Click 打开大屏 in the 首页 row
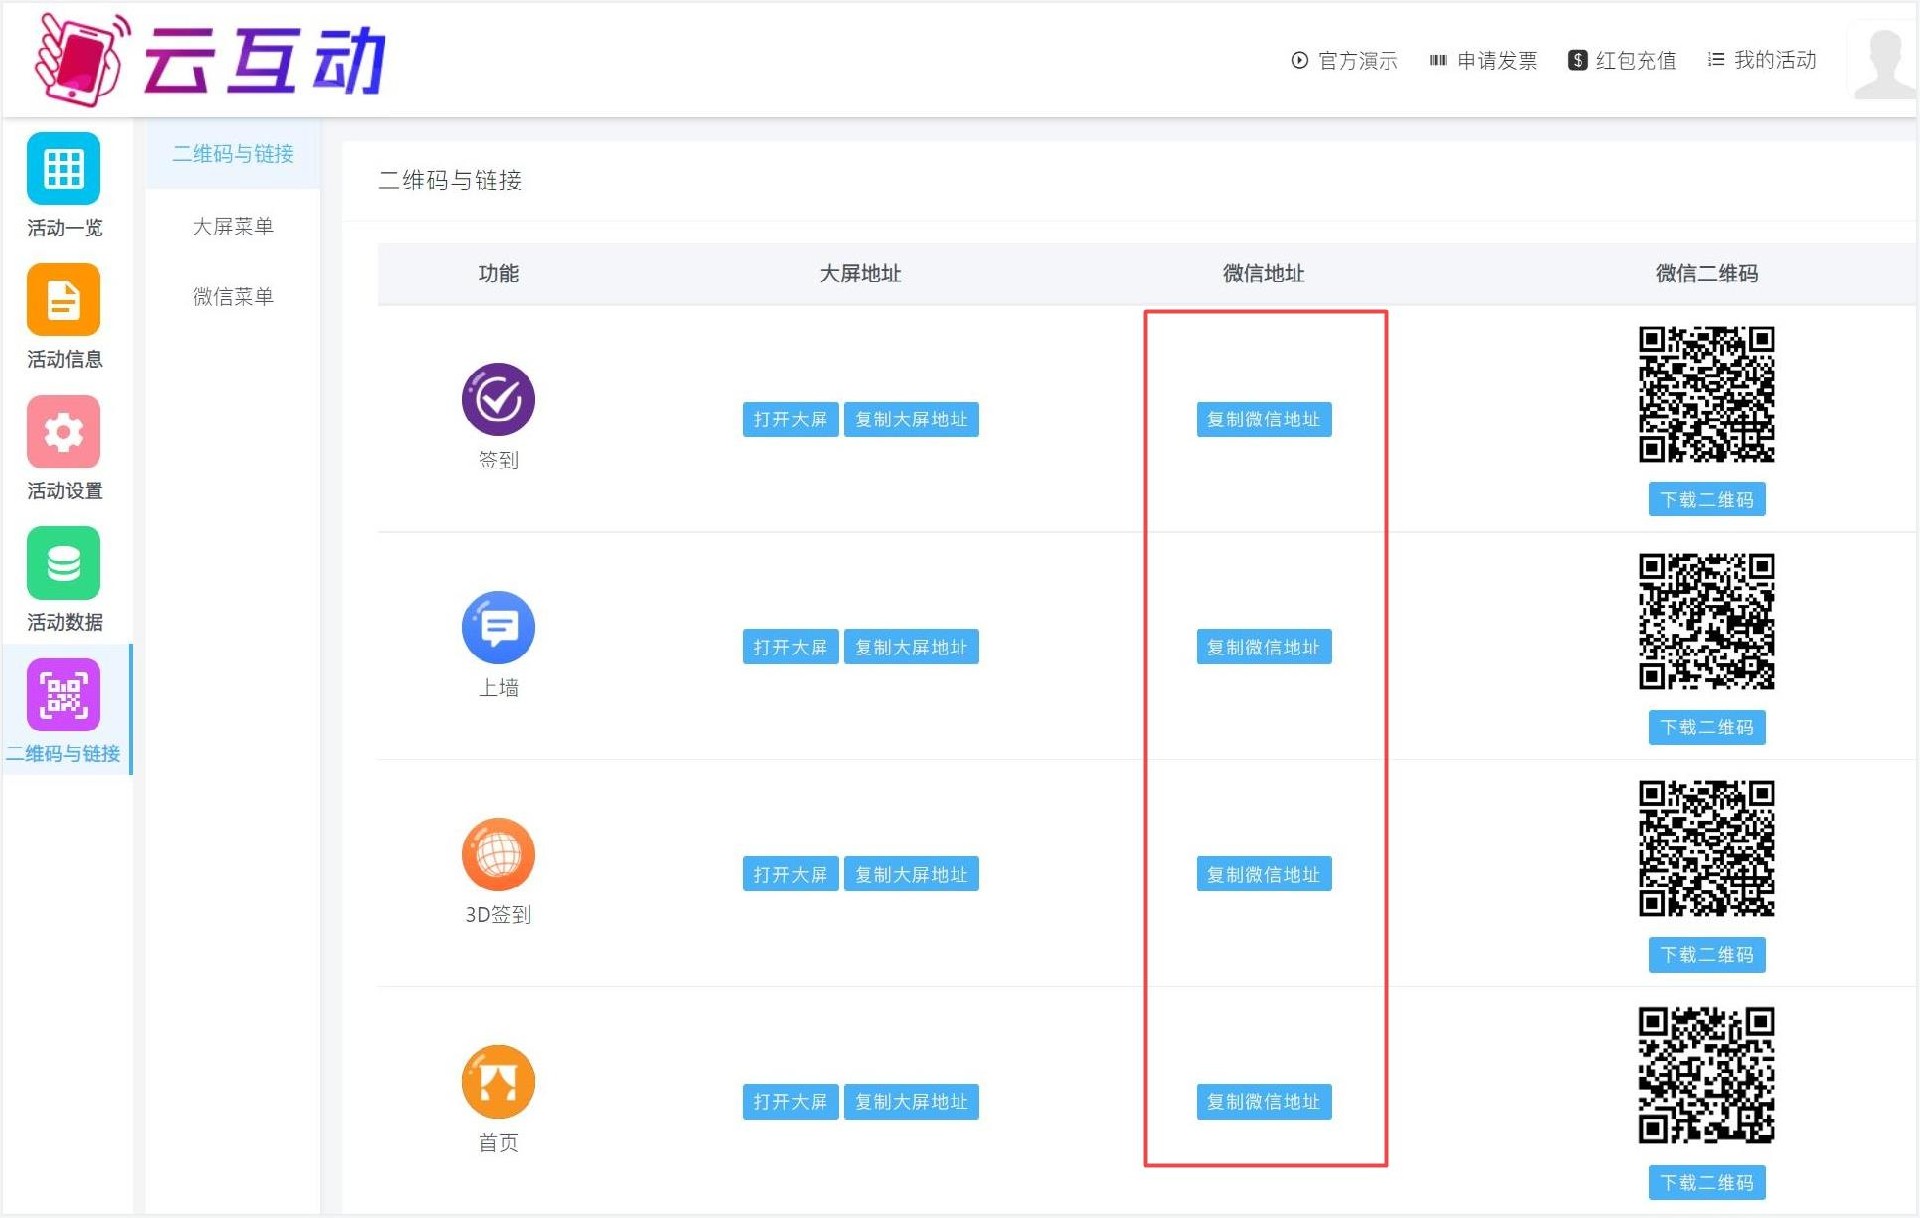Image resolution: width=1920 pixels, height=1218 pixels. point(790,1101)
